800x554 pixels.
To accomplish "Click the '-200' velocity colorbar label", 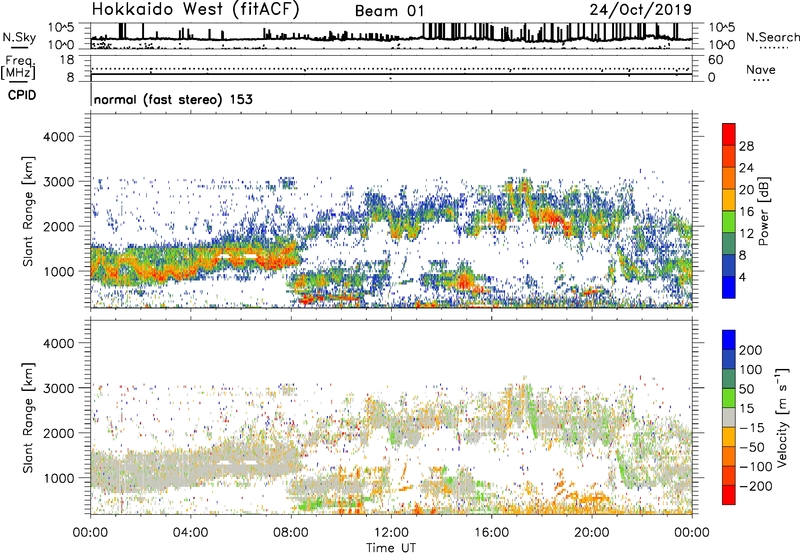I will [x=756, y=486].
